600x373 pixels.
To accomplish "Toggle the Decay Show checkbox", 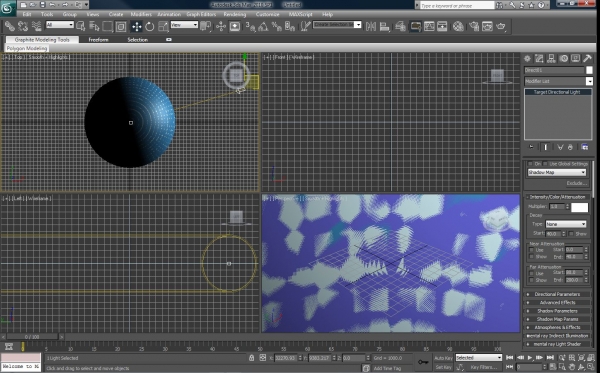I will tap(571, 234).
